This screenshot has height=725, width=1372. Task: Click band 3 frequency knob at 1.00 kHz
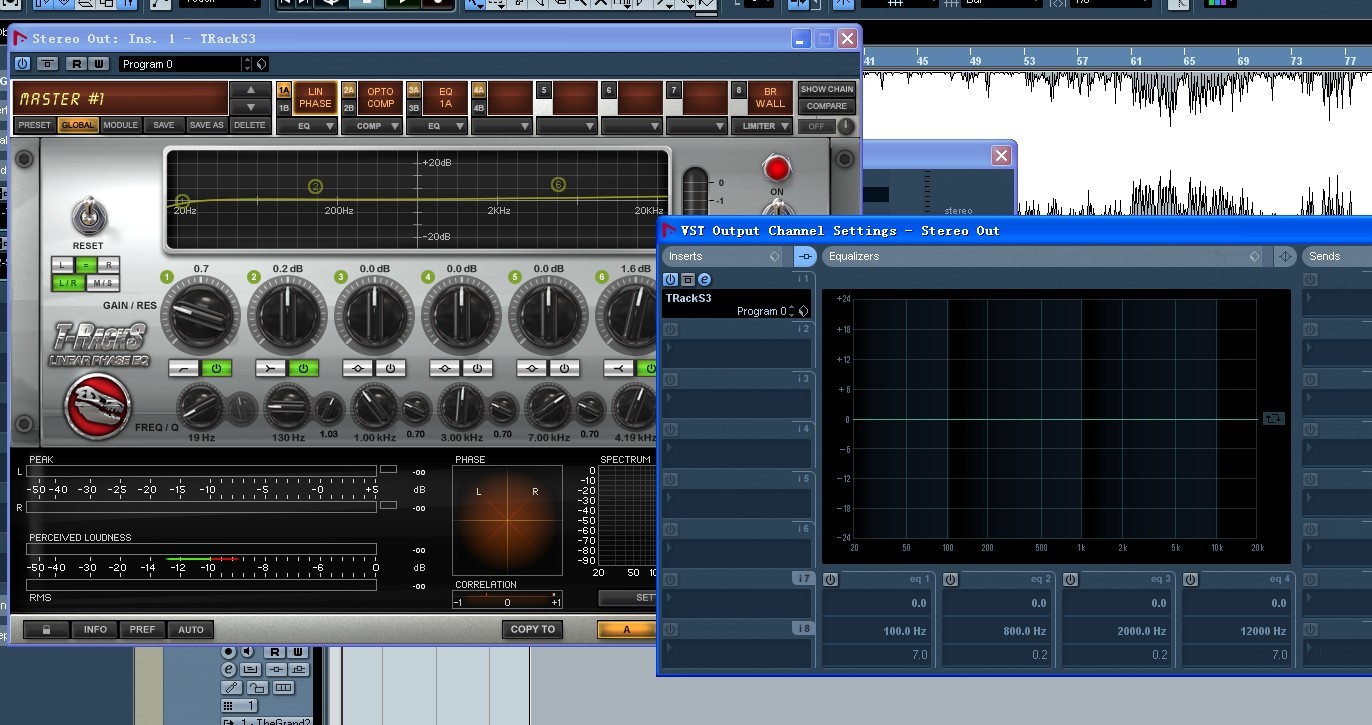pos(375,407)
